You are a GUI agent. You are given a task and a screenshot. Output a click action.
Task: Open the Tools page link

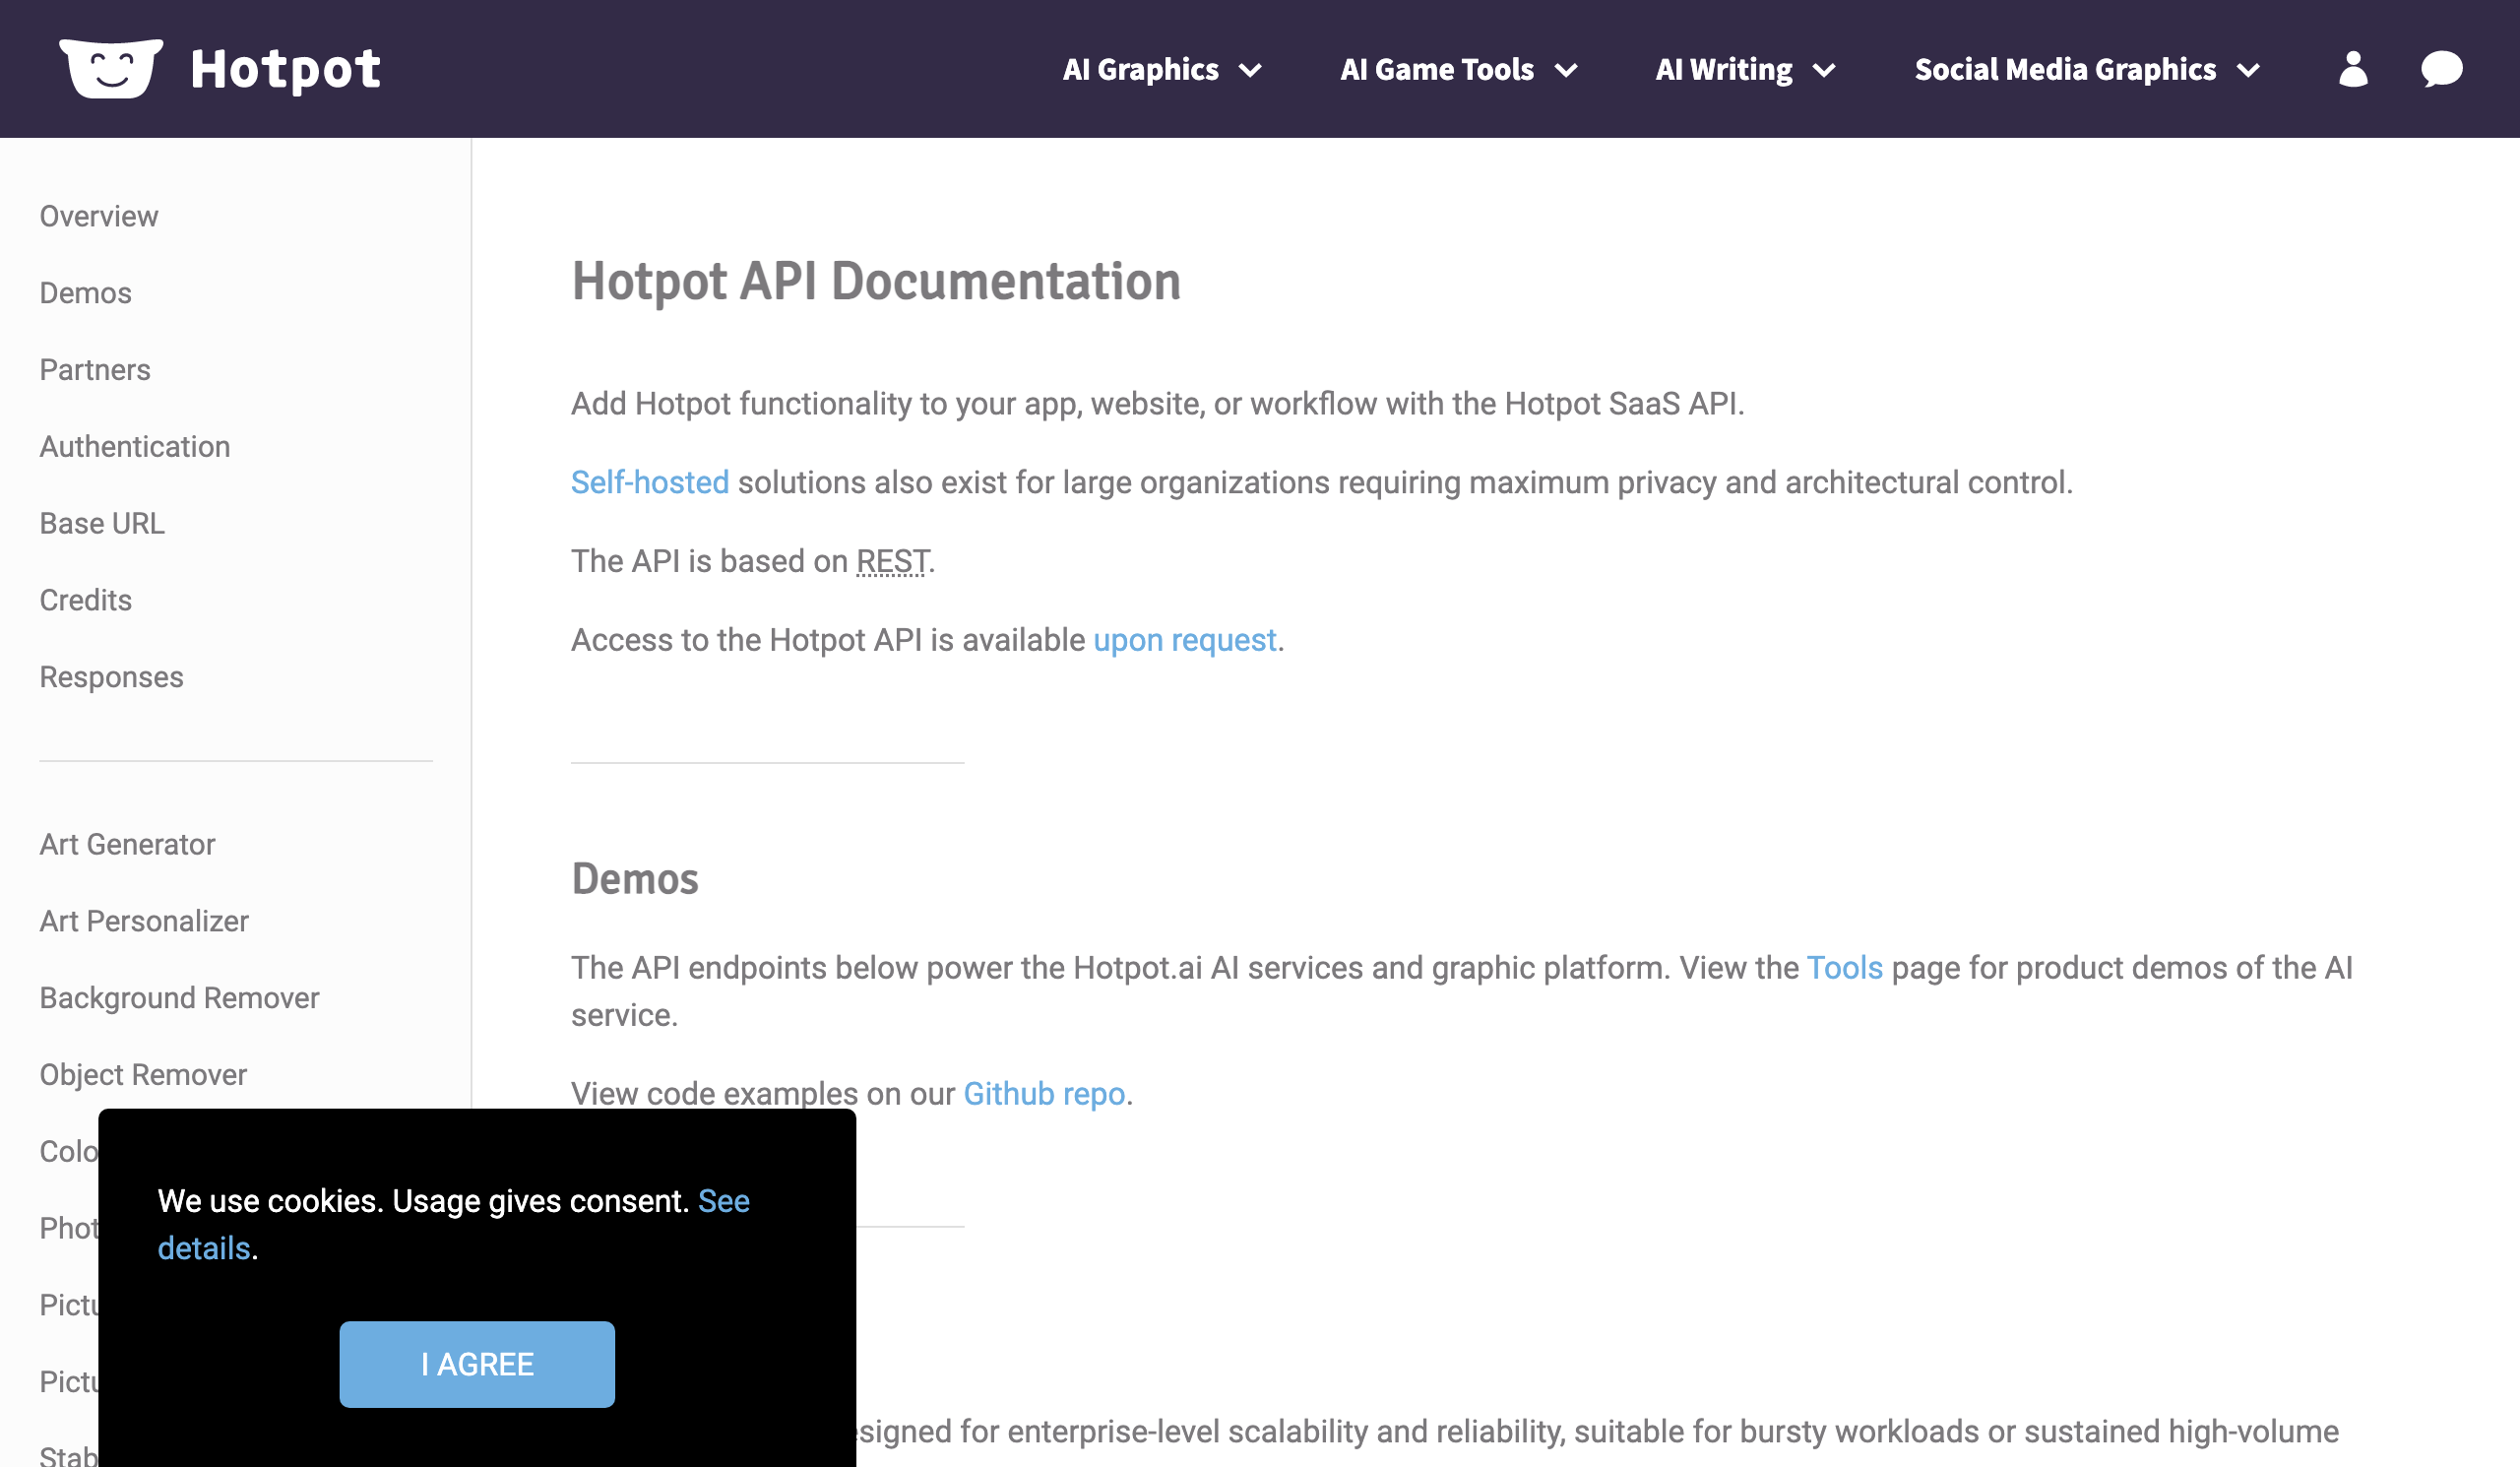(x=1844, y=968)
